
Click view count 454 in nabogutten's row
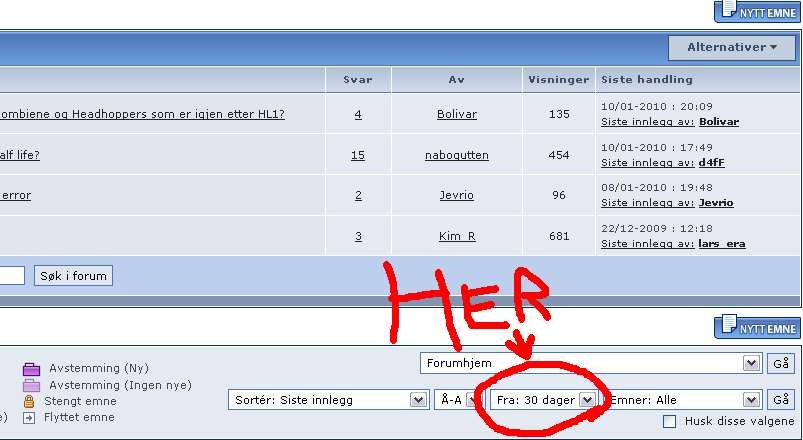pos(559,155)
